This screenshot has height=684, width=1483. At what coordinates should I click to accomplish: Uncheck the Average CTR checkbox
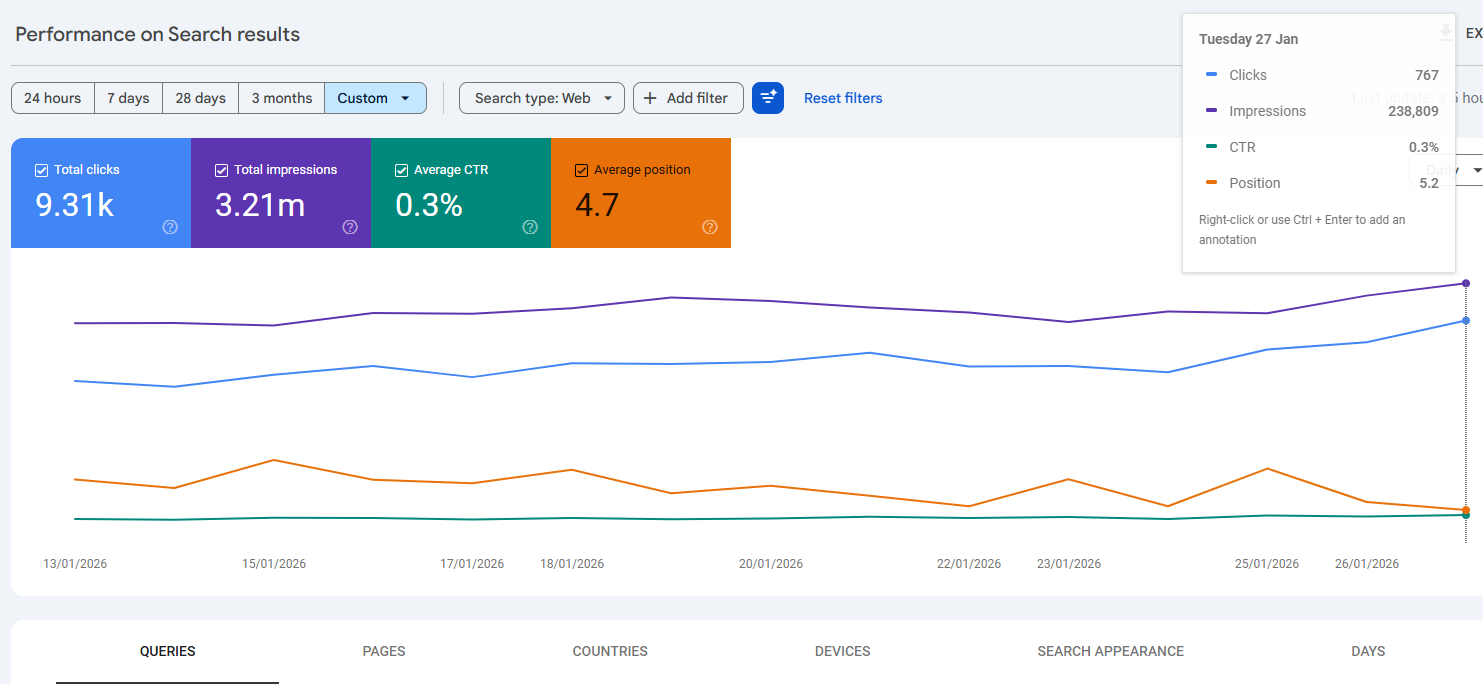click(x=401, y=170)
